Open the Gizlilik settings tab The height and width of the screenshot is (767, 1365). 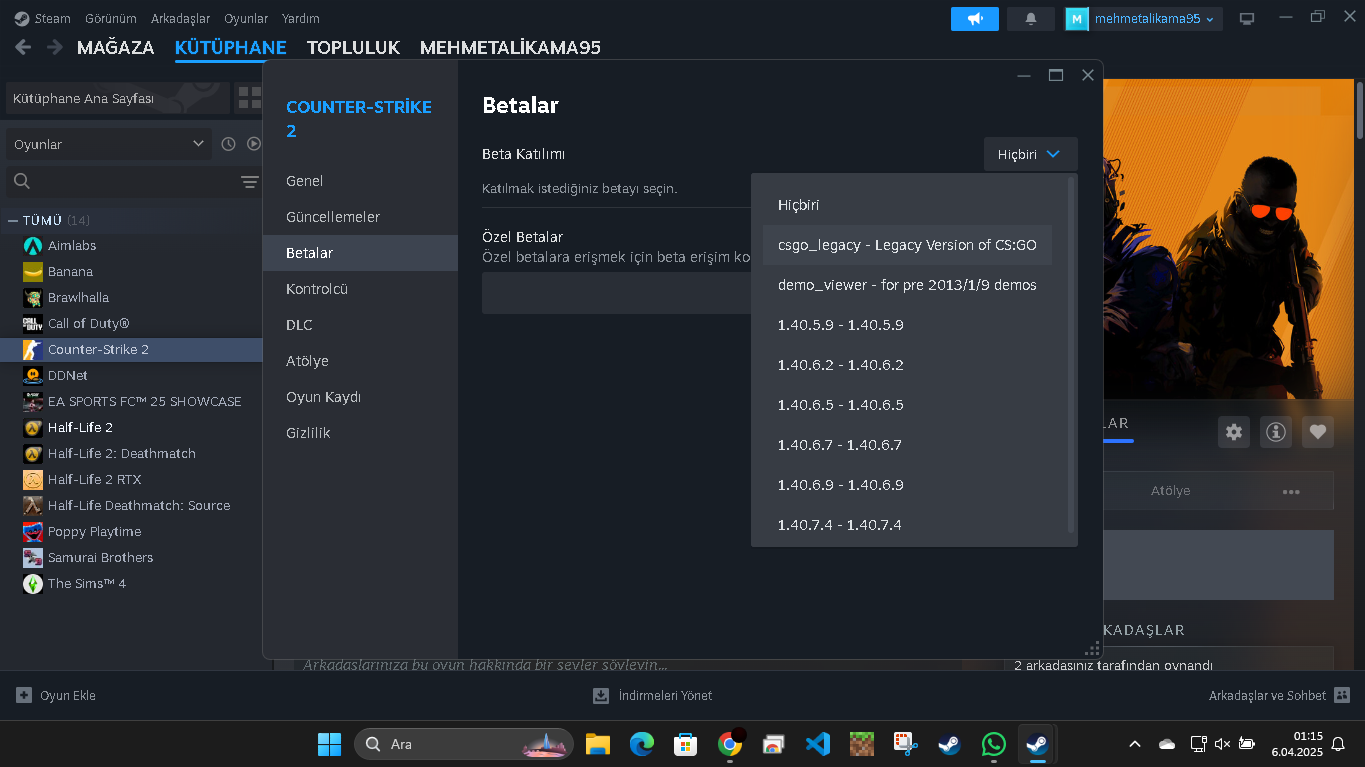[360, 433]
